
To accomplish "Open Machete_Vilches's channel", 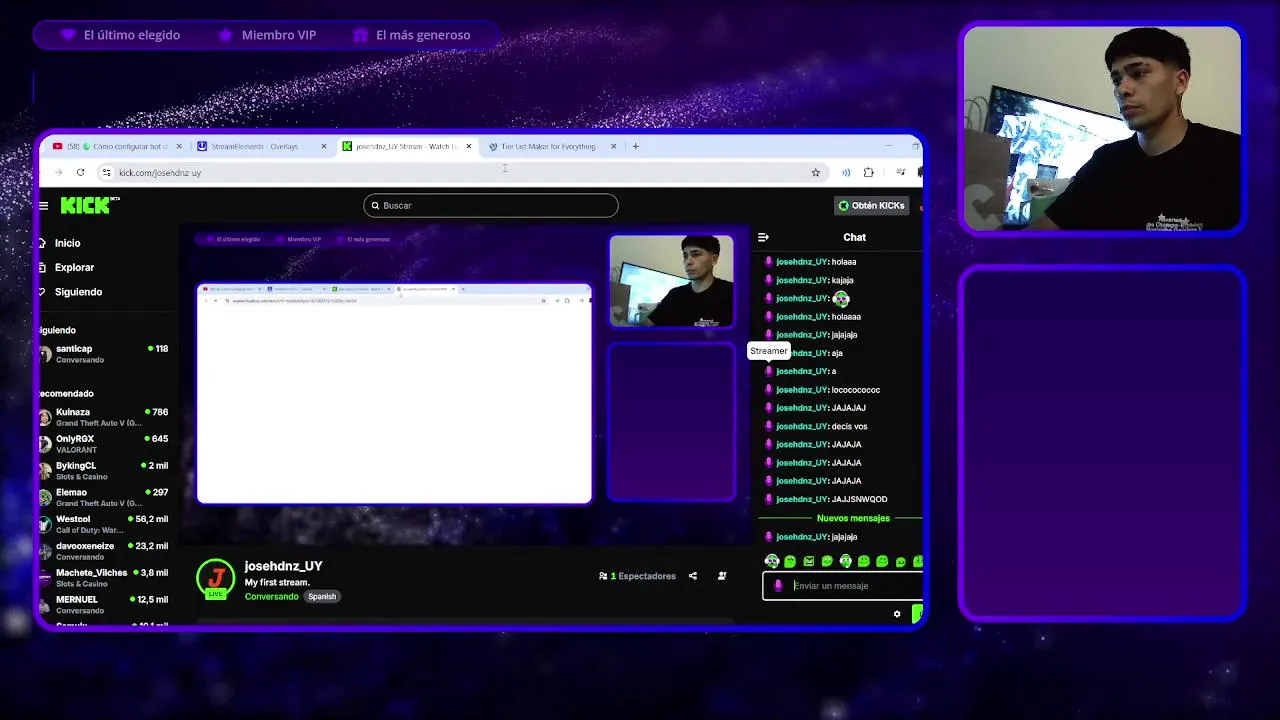I will (x=105, y=578).
